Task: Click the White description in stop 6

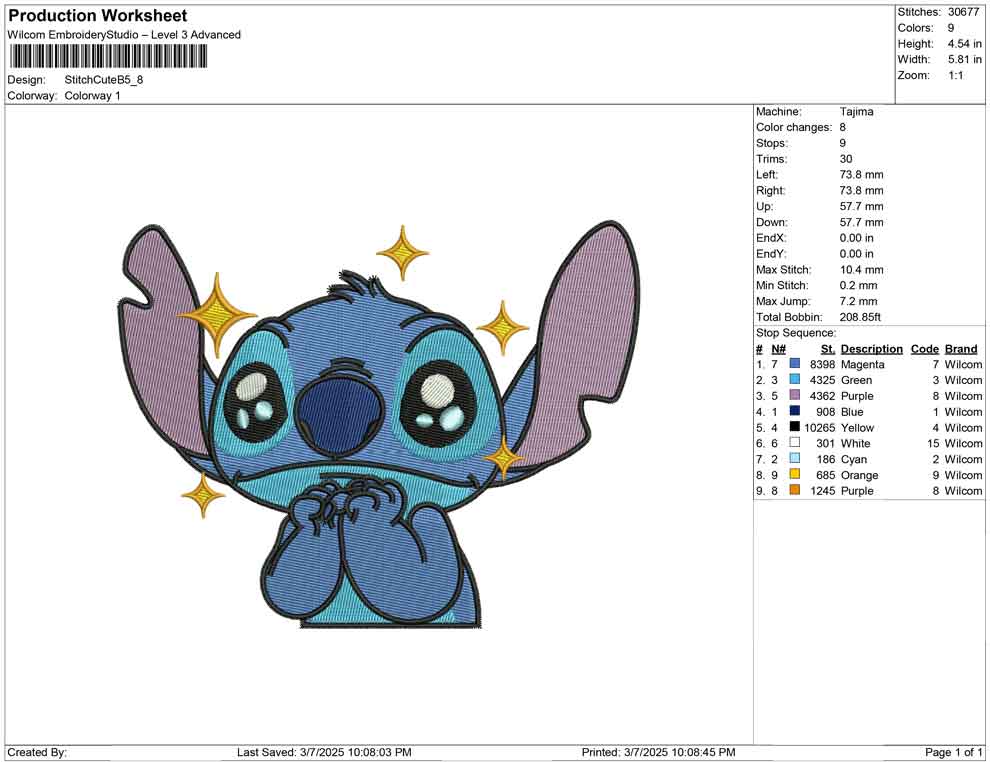Action: (x=856, y=443)
